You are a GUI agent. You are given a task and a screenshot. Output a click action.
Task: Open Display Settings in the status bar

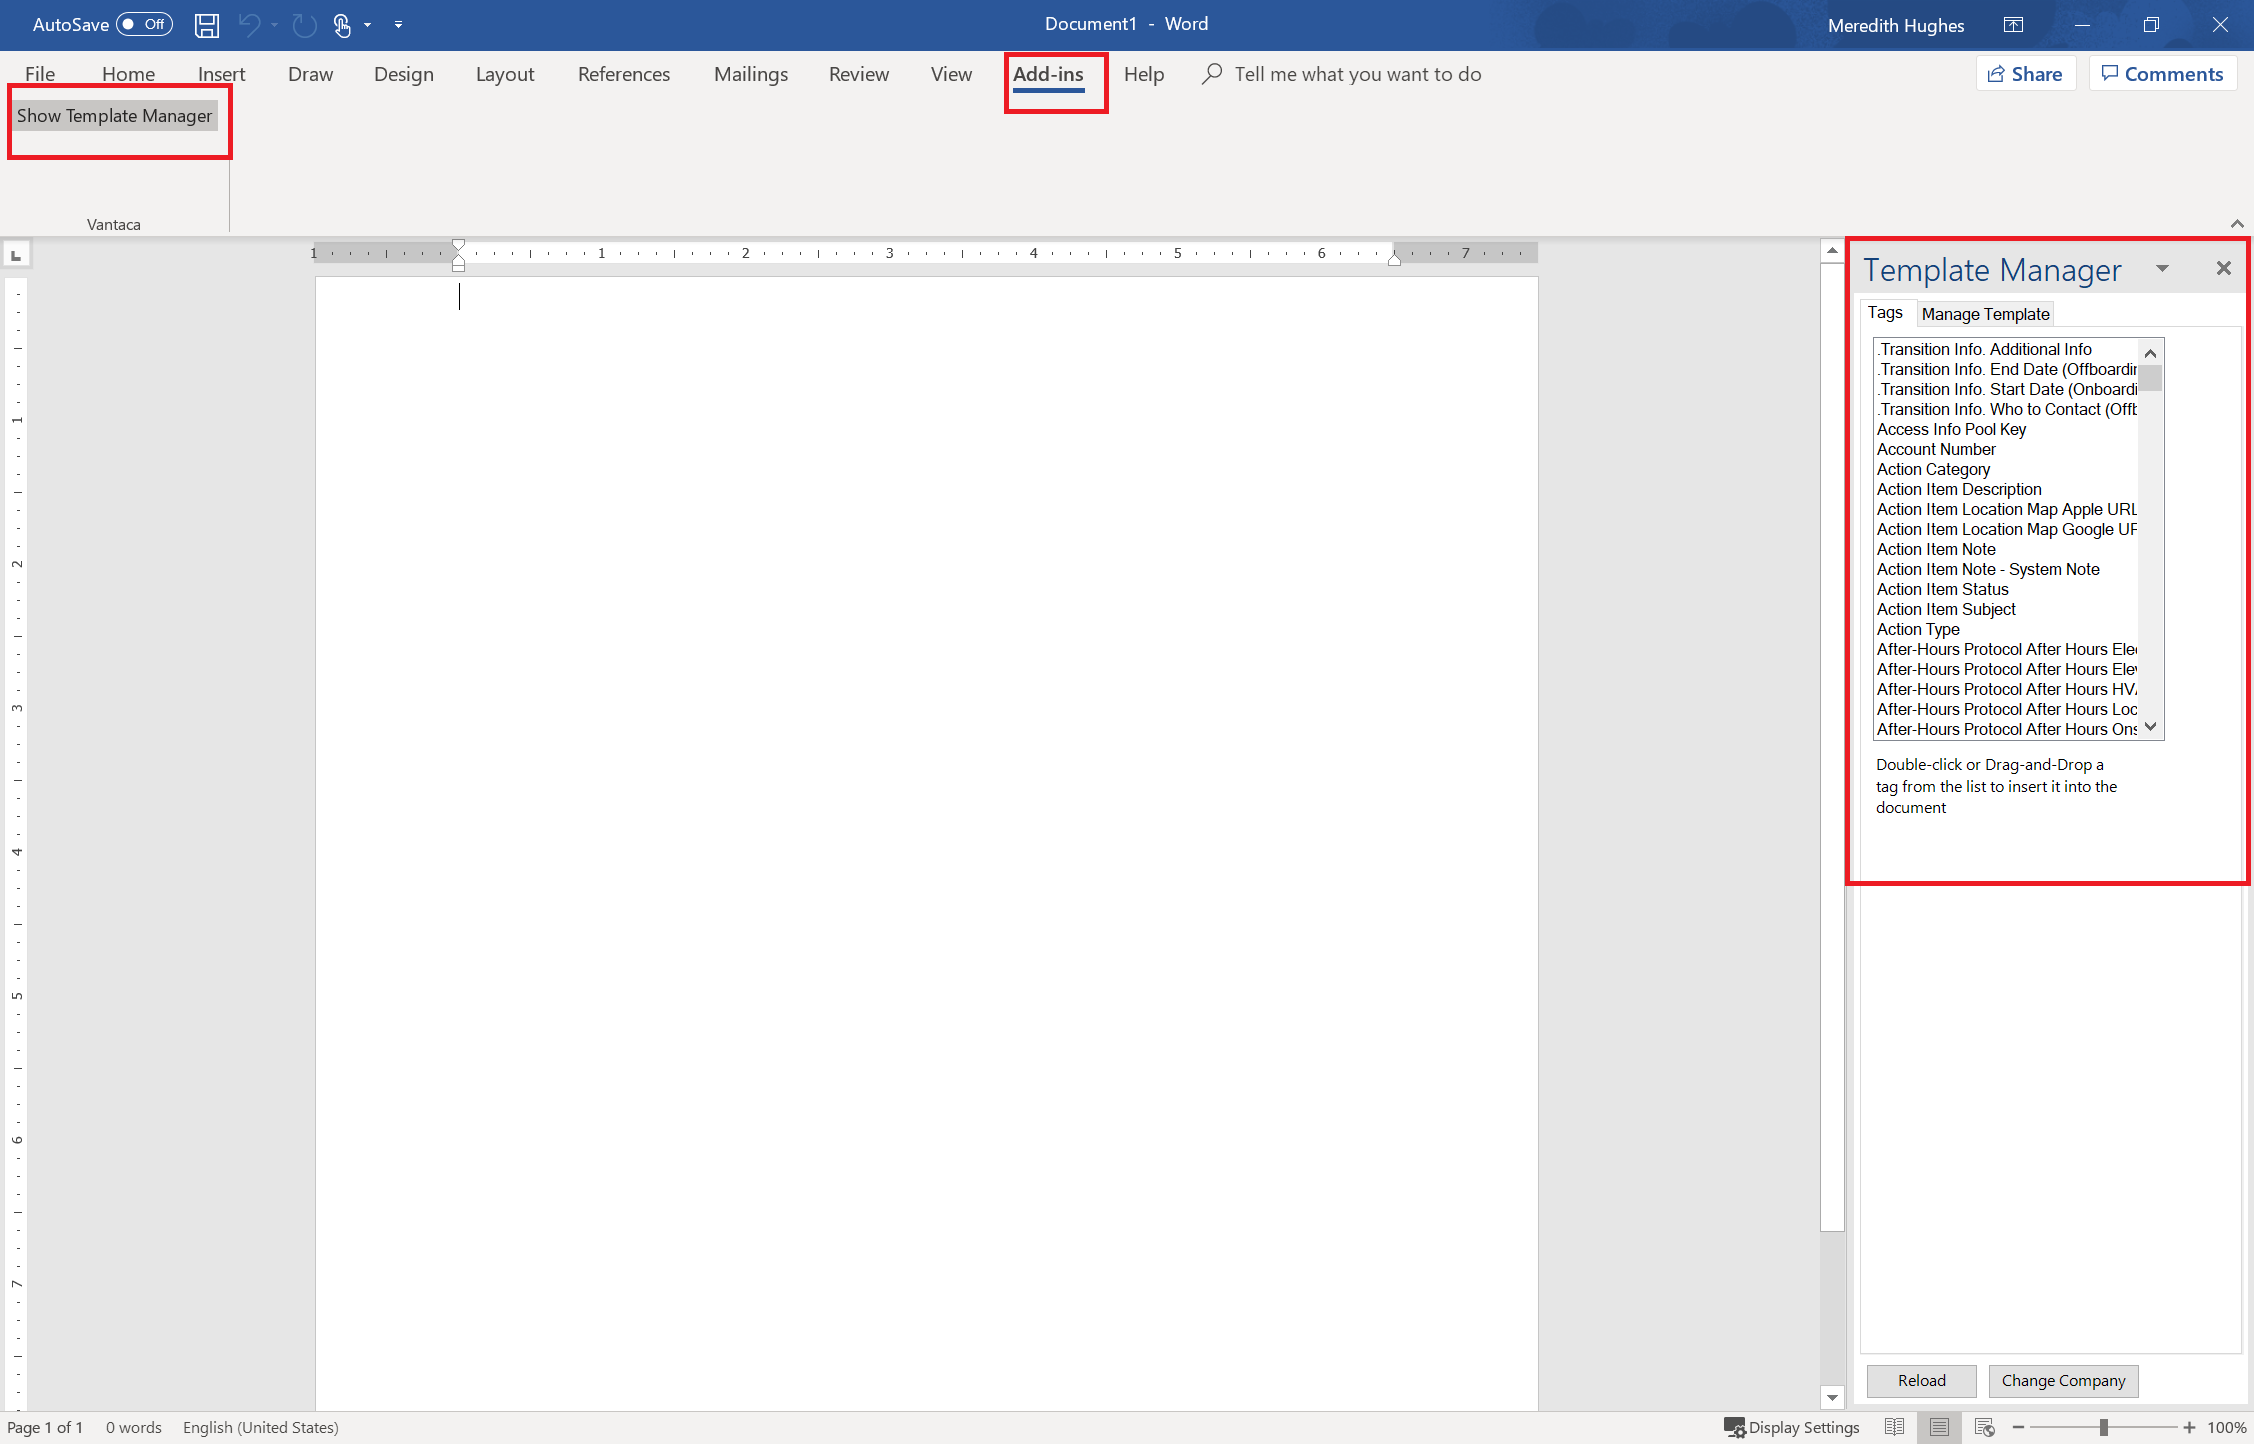coord(1791,1428)
